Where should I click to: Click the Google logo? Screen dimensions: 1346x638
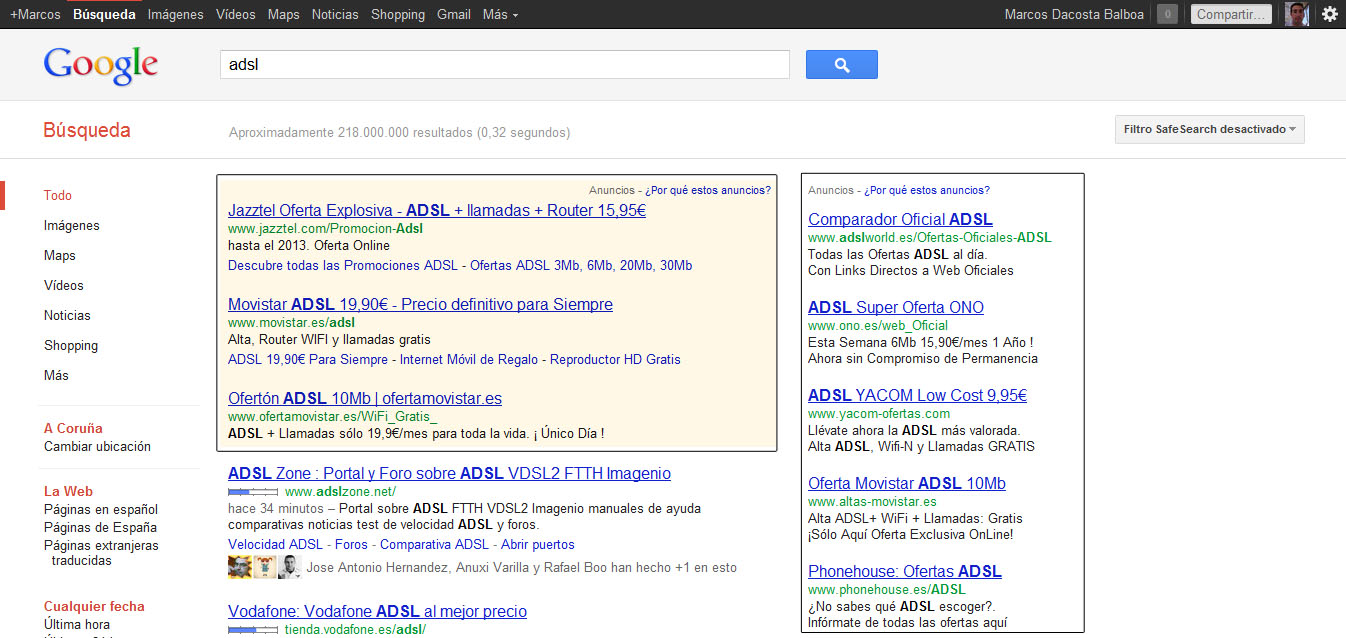click(100, 66)
